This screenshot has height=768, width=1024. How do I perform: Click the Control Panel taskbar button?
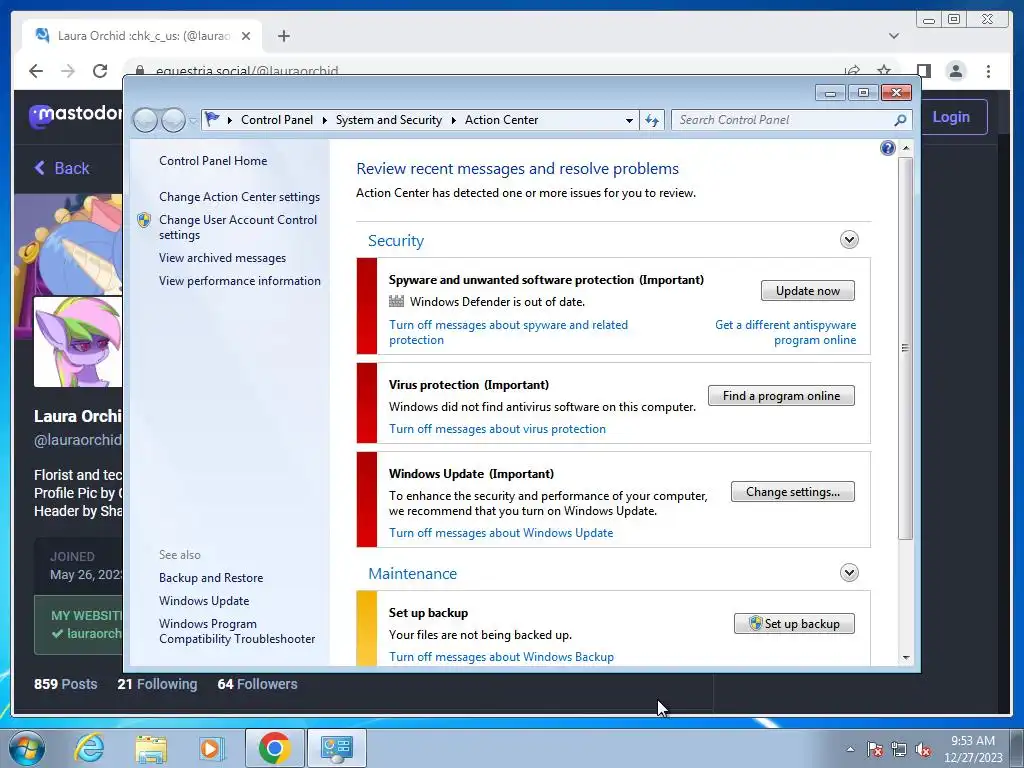click(337, 748)
